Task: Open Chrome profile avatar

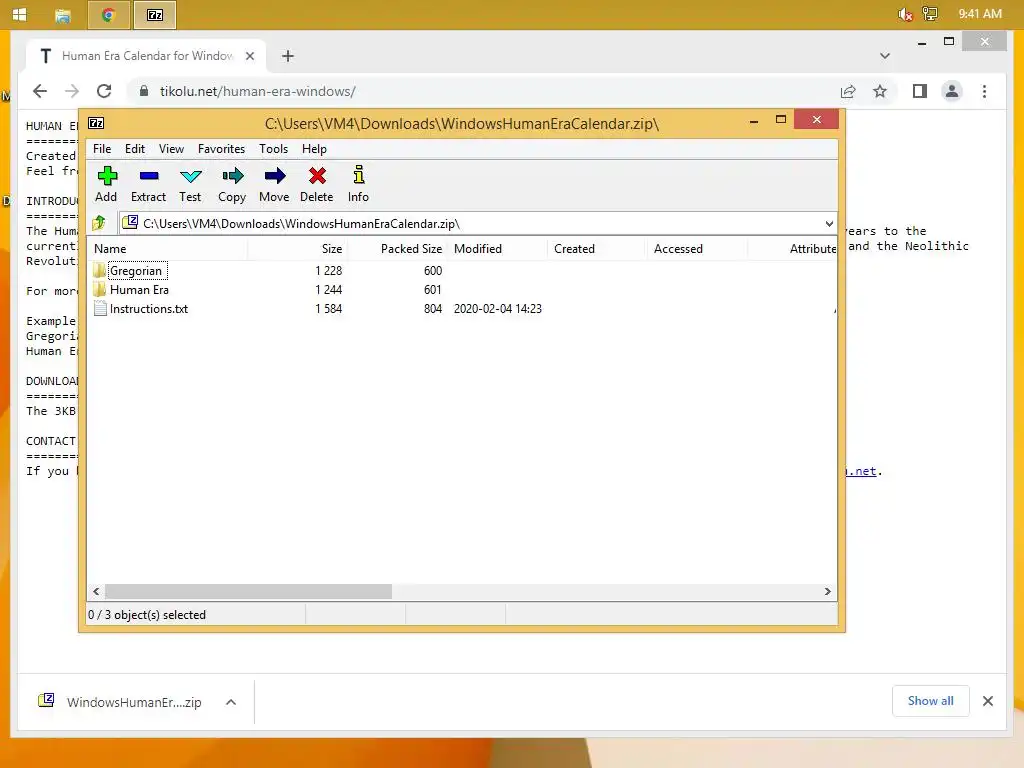Action: 952,91
